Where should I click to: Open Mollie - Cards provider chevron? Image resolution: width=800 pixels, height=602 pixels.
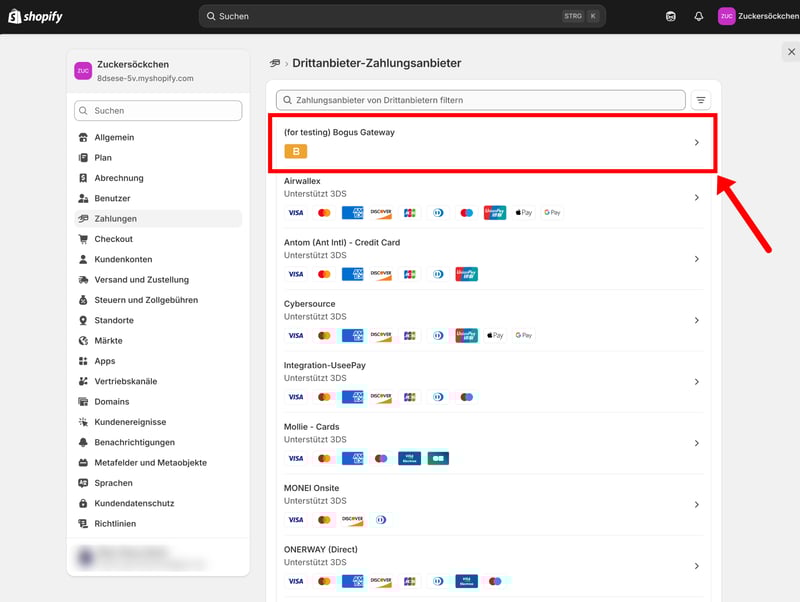697,444
